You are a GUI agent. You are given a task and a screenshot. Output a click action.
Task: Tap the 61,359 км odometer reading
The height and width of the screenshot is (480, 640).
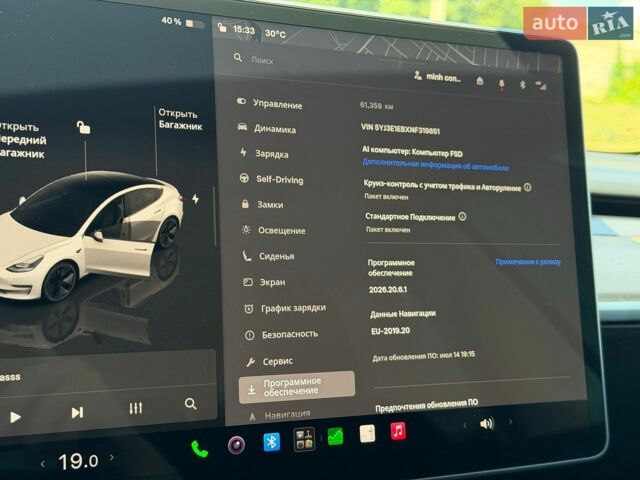point(376,106)
